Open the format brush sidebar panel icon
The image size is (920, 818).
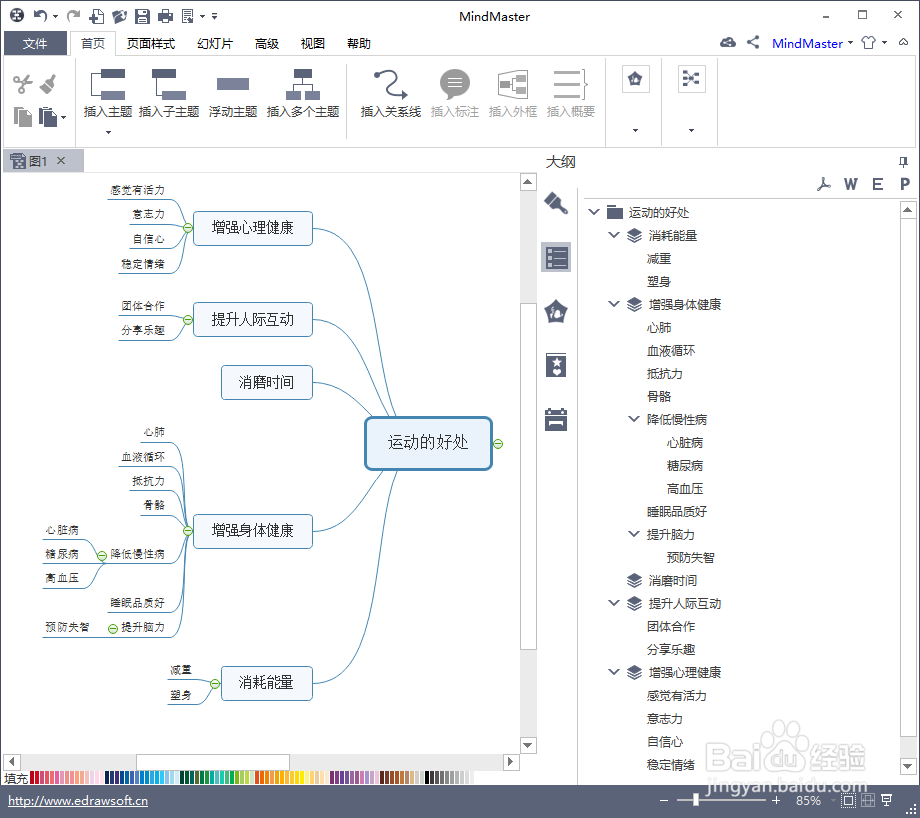(x=556, y=203)
